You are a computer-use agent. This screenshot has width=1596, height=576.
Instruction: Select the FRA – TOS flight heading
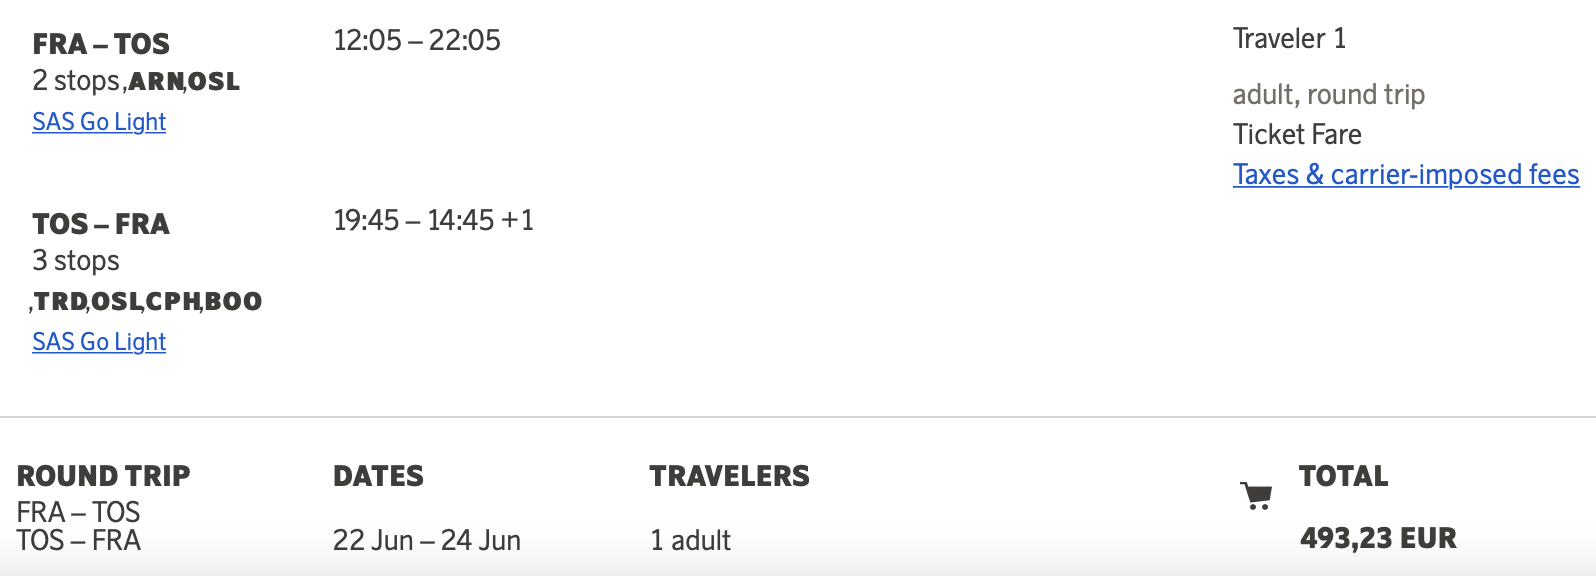pyautogui.click(x=101, y=44)
